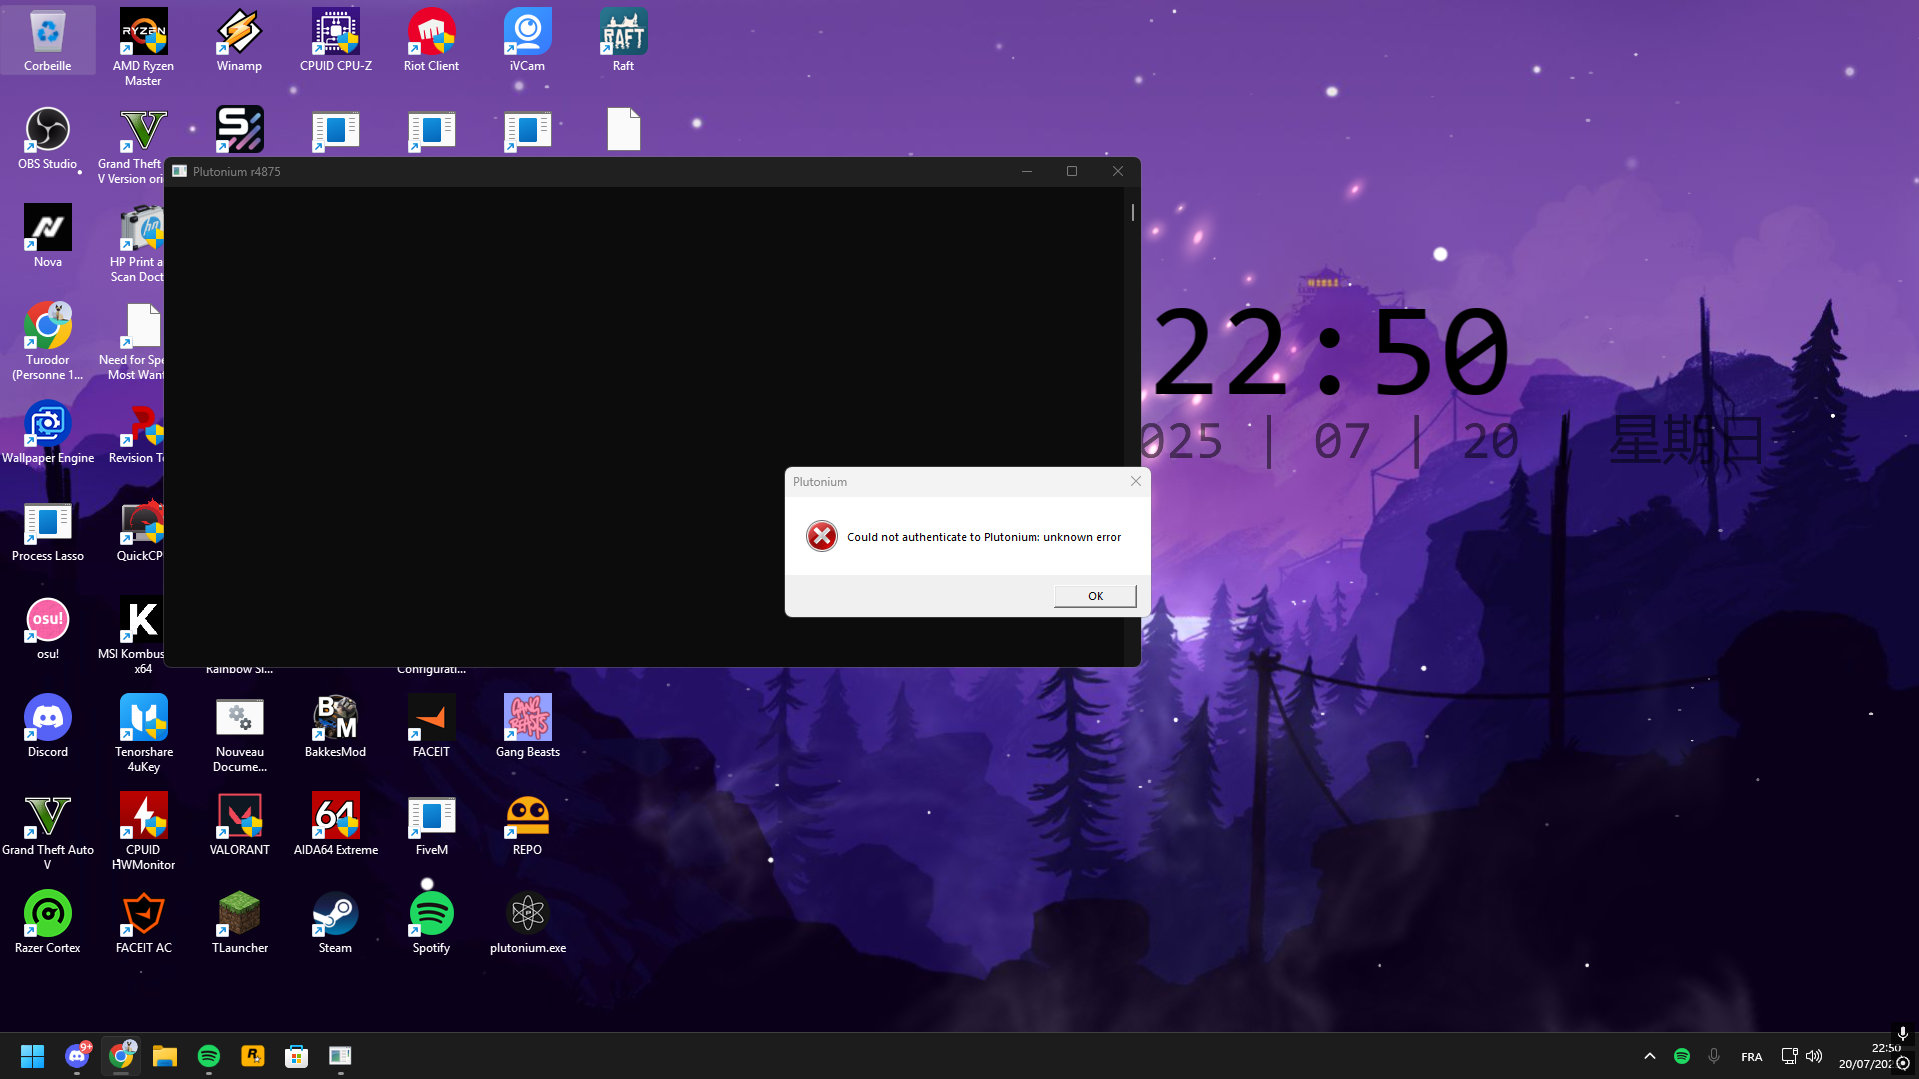The image size is (1919, 1079).
Task: Close the Plutonium error dialog
Action: coord(1136,481)
